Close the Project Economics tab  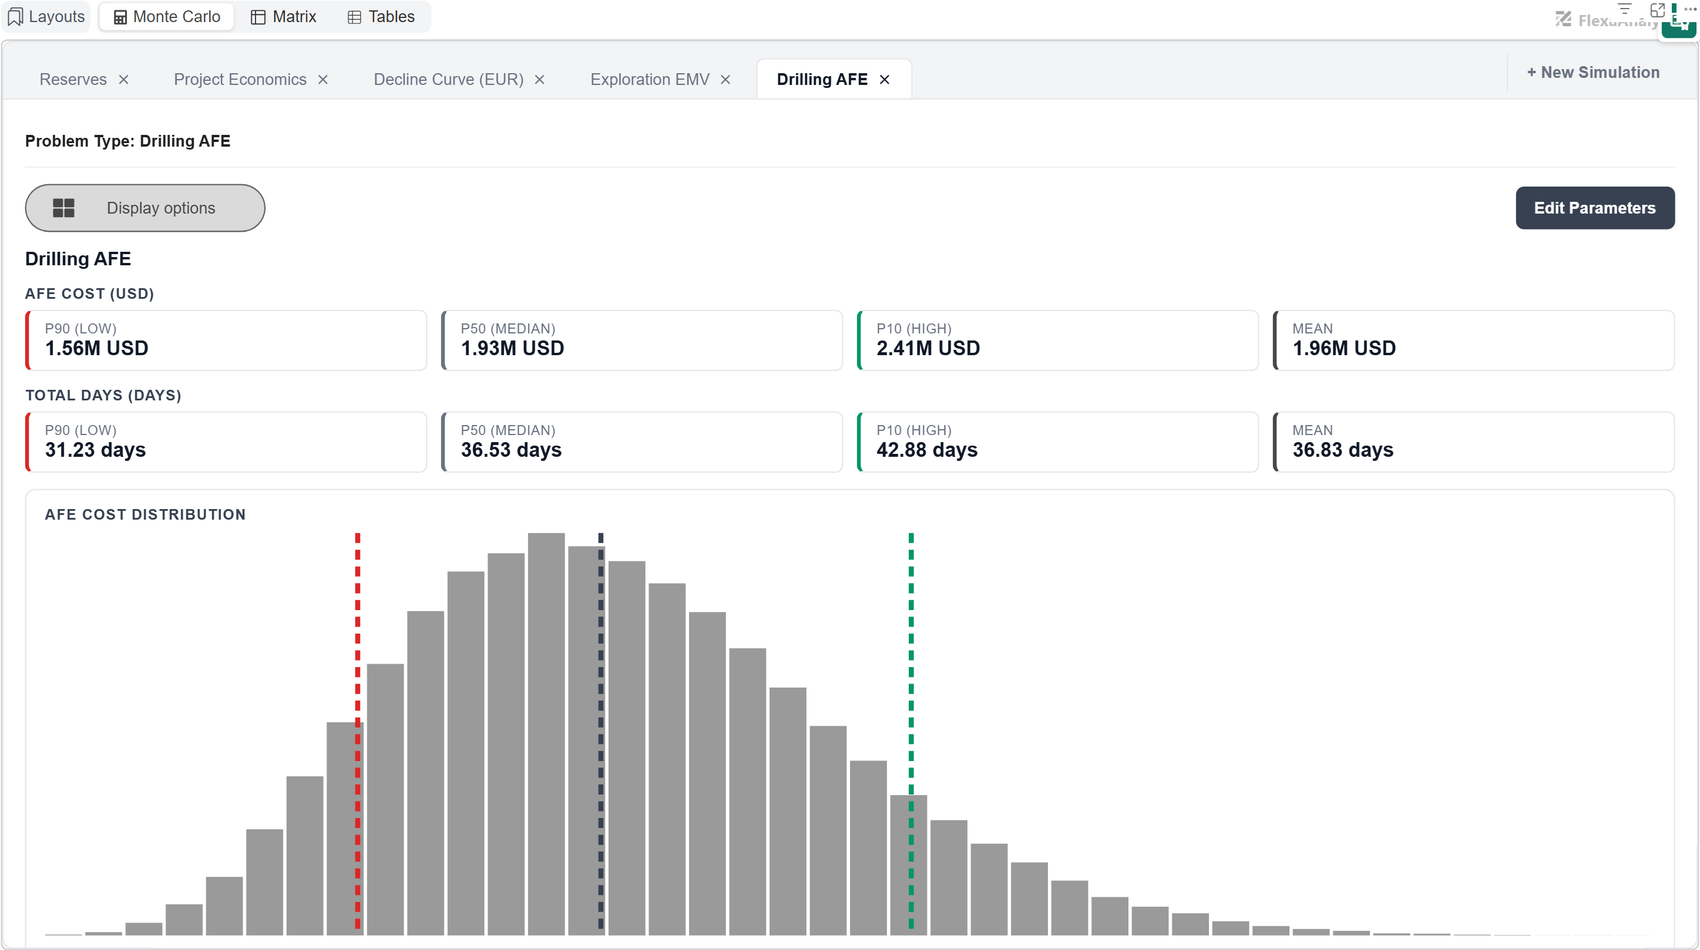tap(323, 80)
